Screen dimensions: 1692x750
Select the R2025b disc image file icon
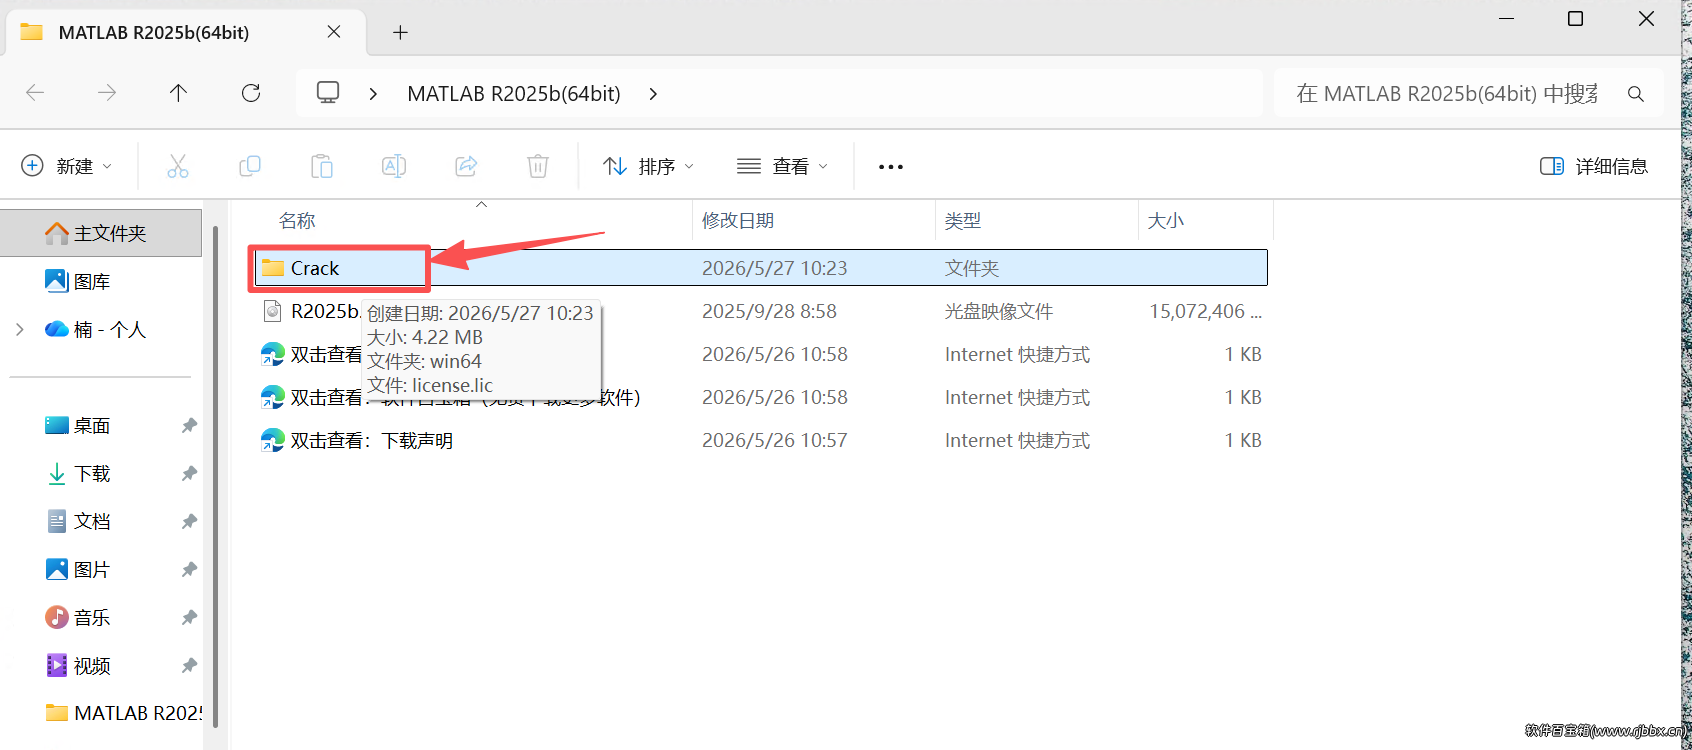coord(272,311)
